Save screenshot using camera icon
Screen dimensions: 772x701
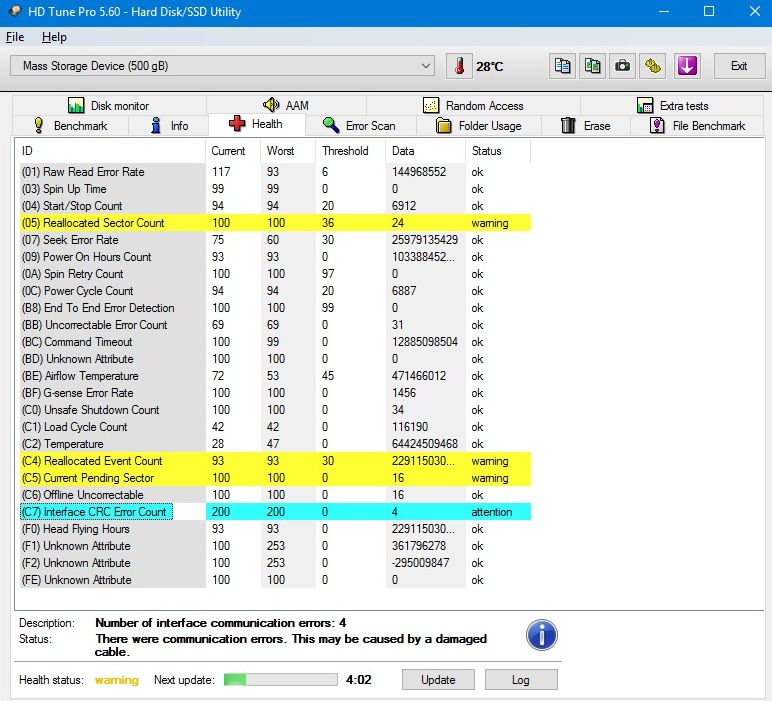(x=622, y=66)
